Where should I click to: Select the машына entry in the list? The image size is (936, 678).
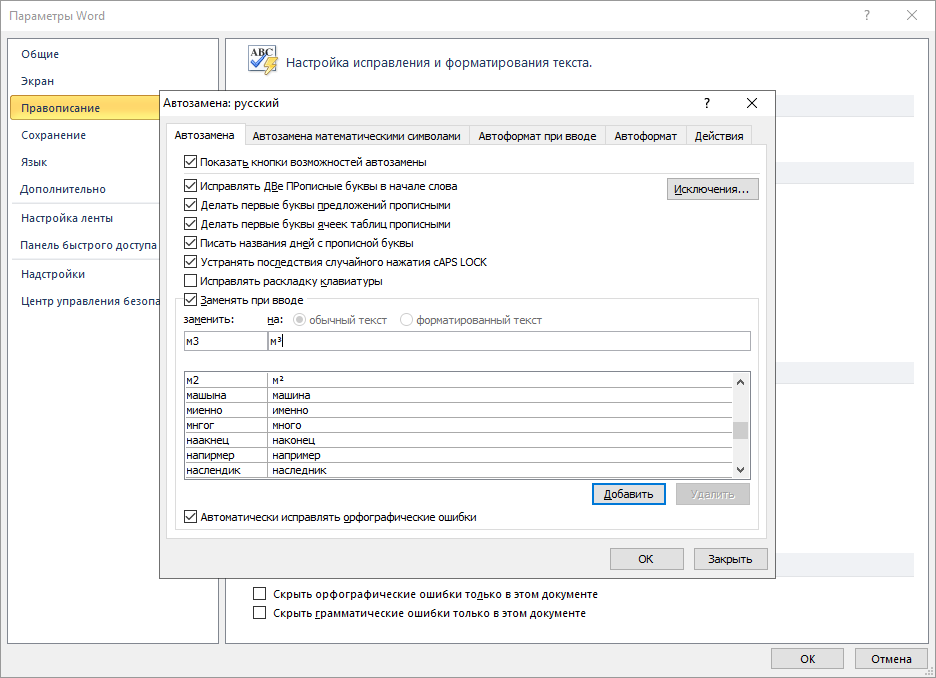click(206, 395)
